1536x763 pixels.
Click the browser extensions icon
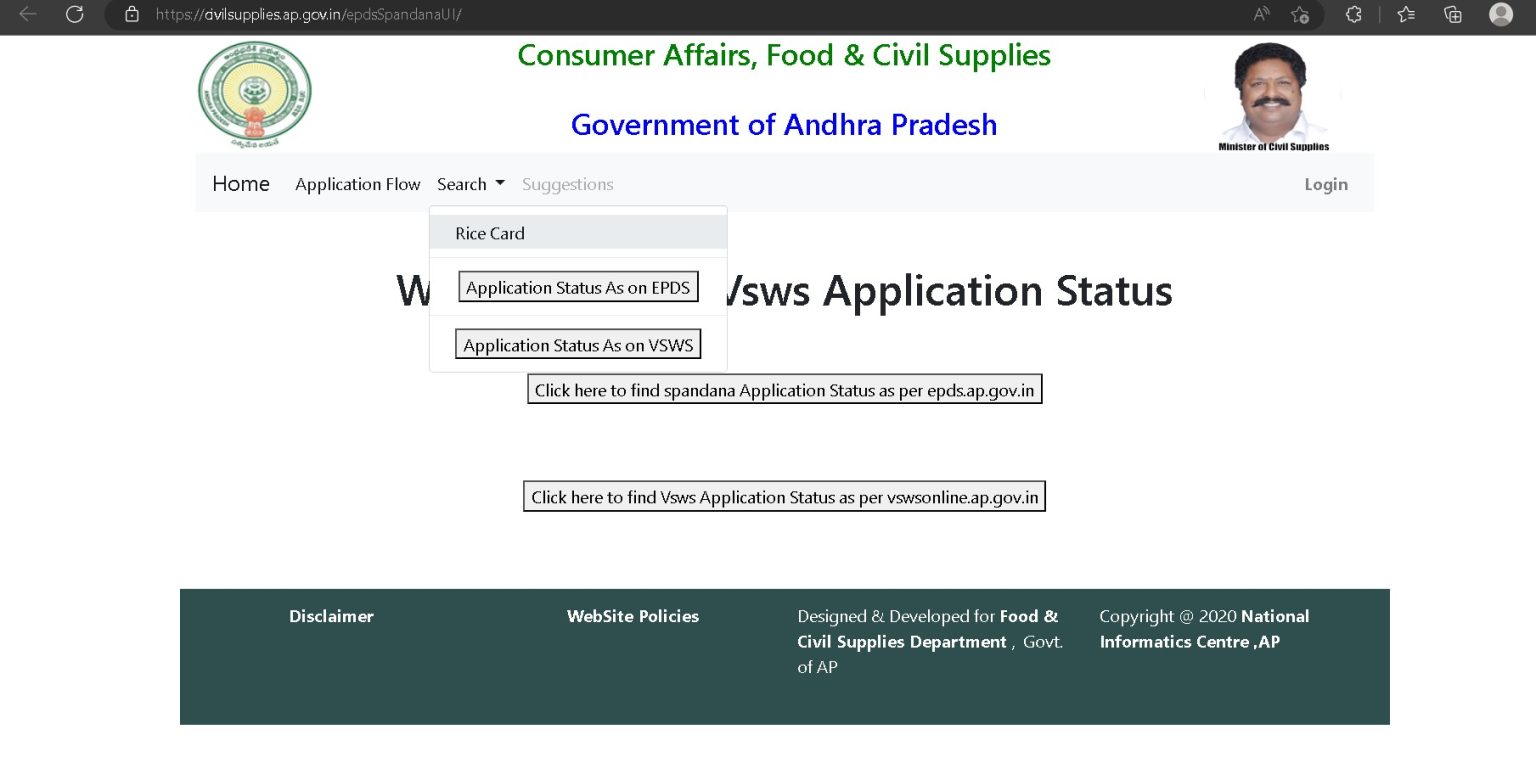tap(1353, 16)
